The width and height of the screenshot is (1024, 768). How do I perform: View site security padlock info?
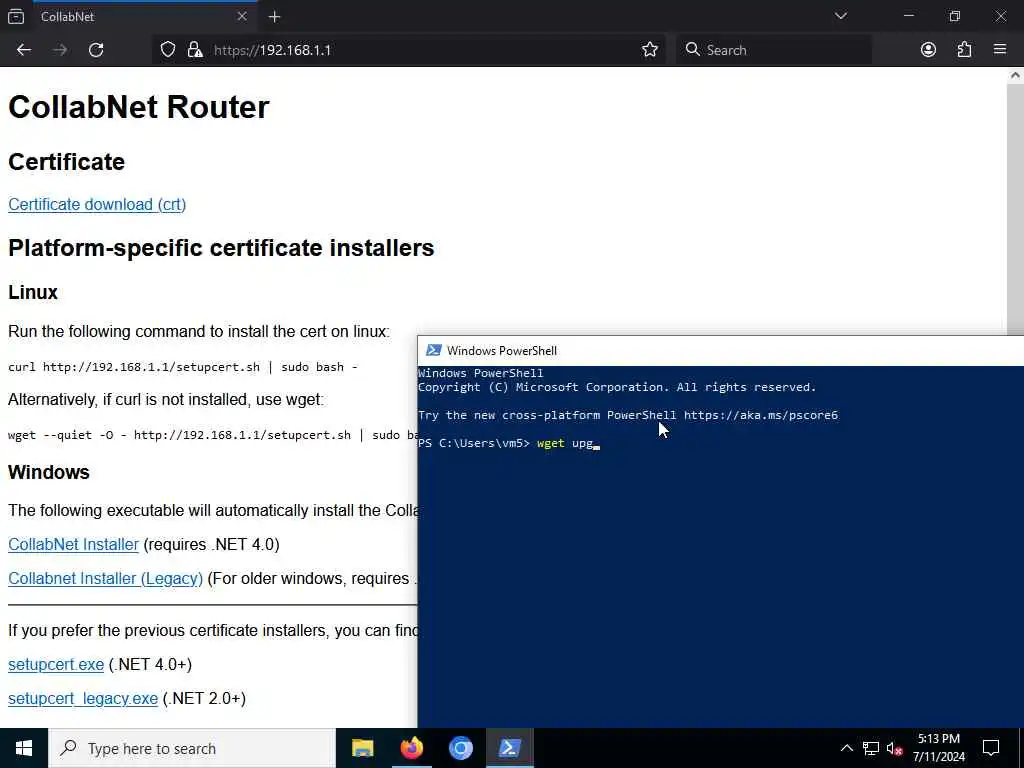click(x=195, y=50)
